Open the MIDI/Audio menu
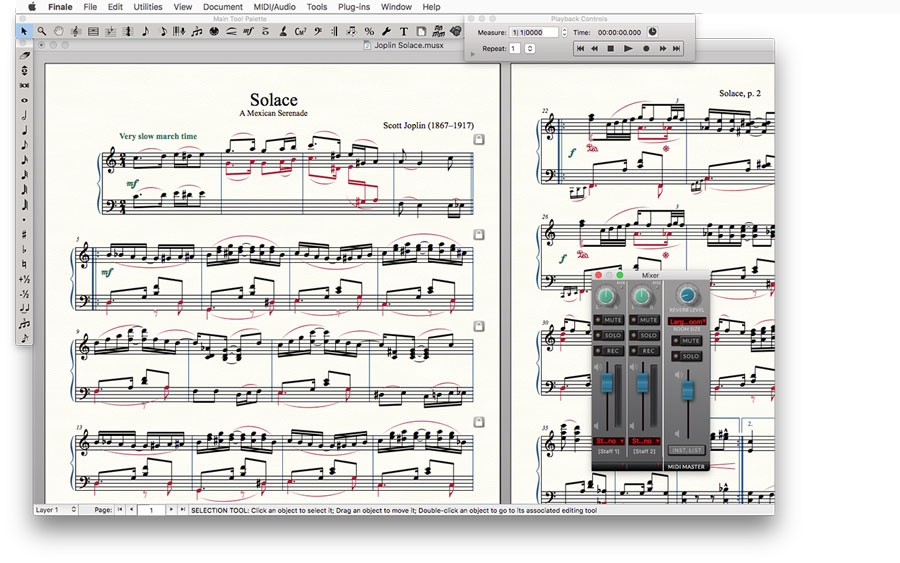Screen dimensions: 900x563 click(x=274, y=7)
